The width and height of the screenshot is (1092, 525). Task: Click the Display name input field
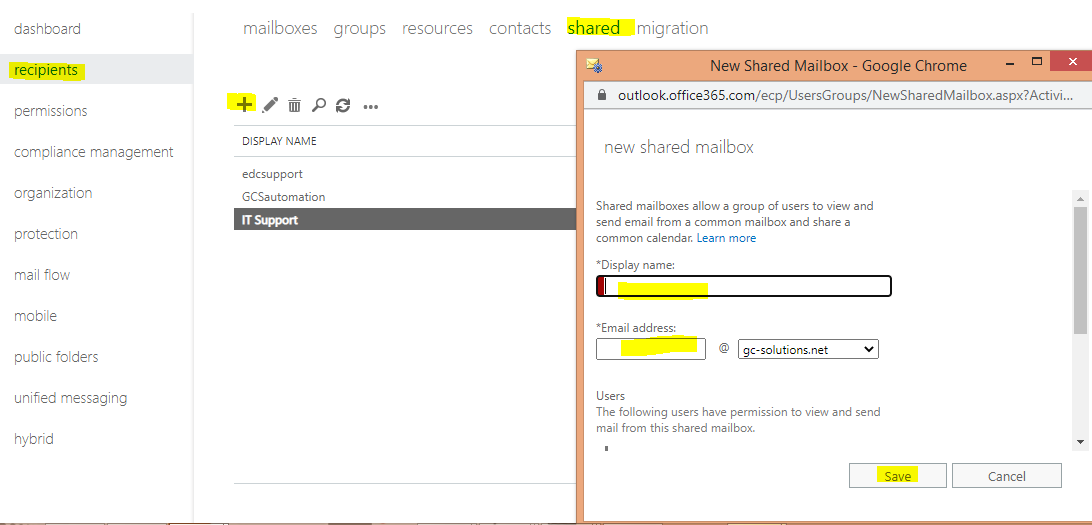744,286
